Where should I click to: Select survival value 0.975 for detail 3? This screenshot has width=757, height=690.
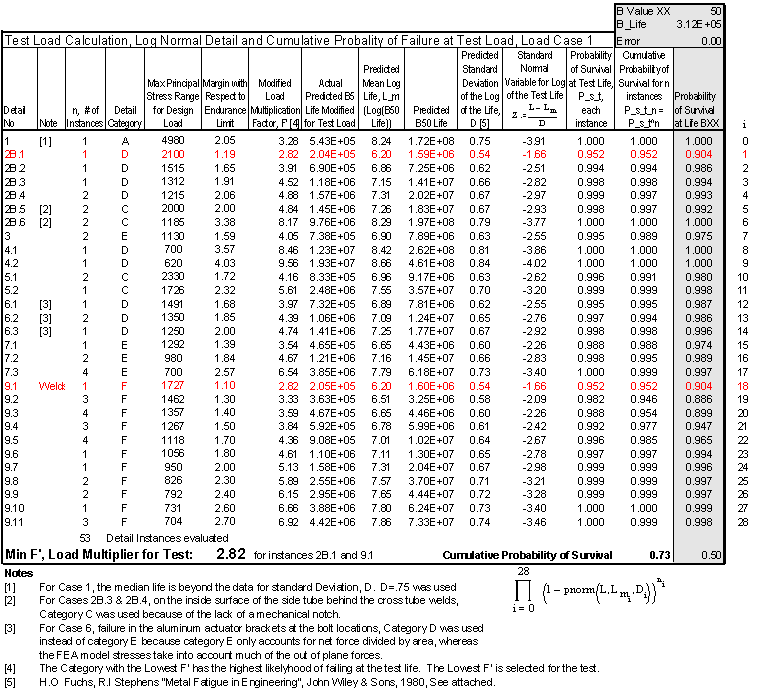point(699,237)
